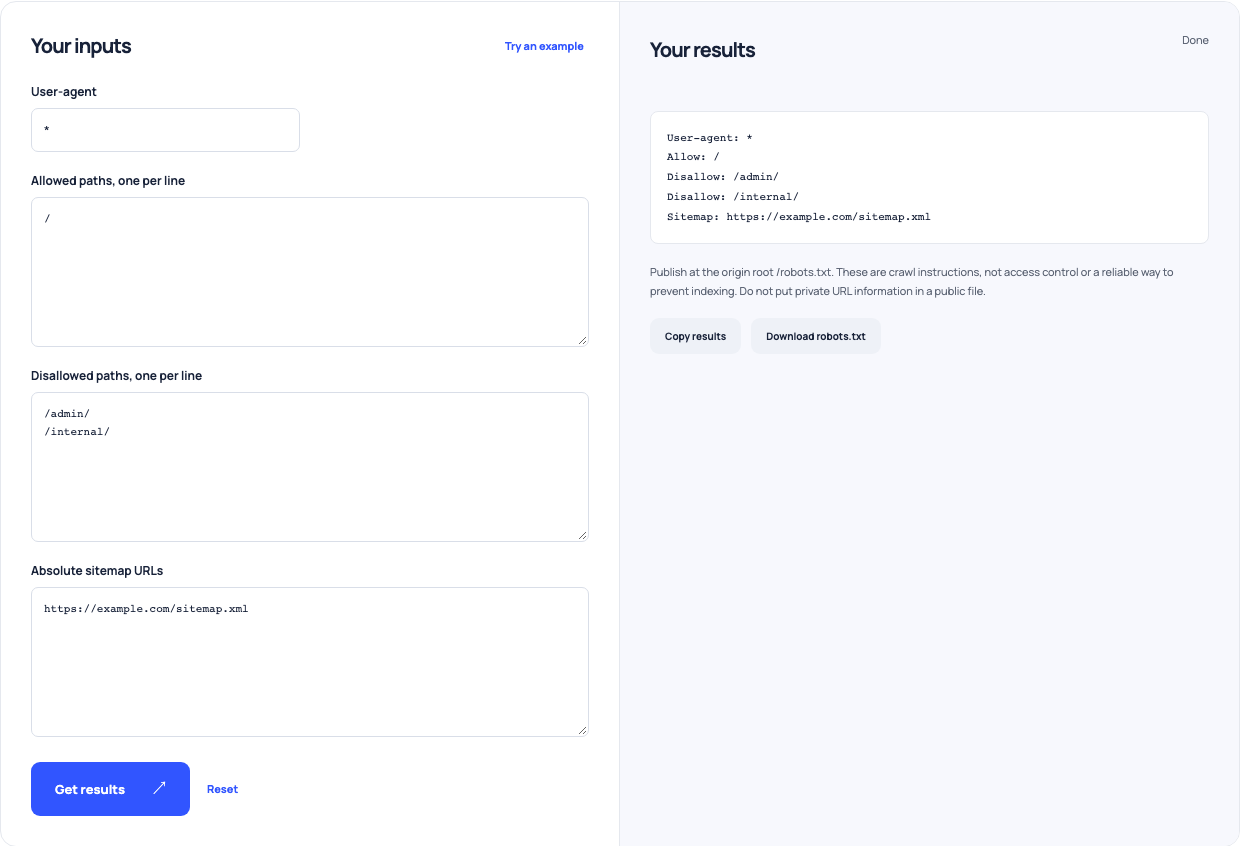This screenshot has height=847, width=1240.
Task: Click the Try an example link
Action: tap(544, 46)
